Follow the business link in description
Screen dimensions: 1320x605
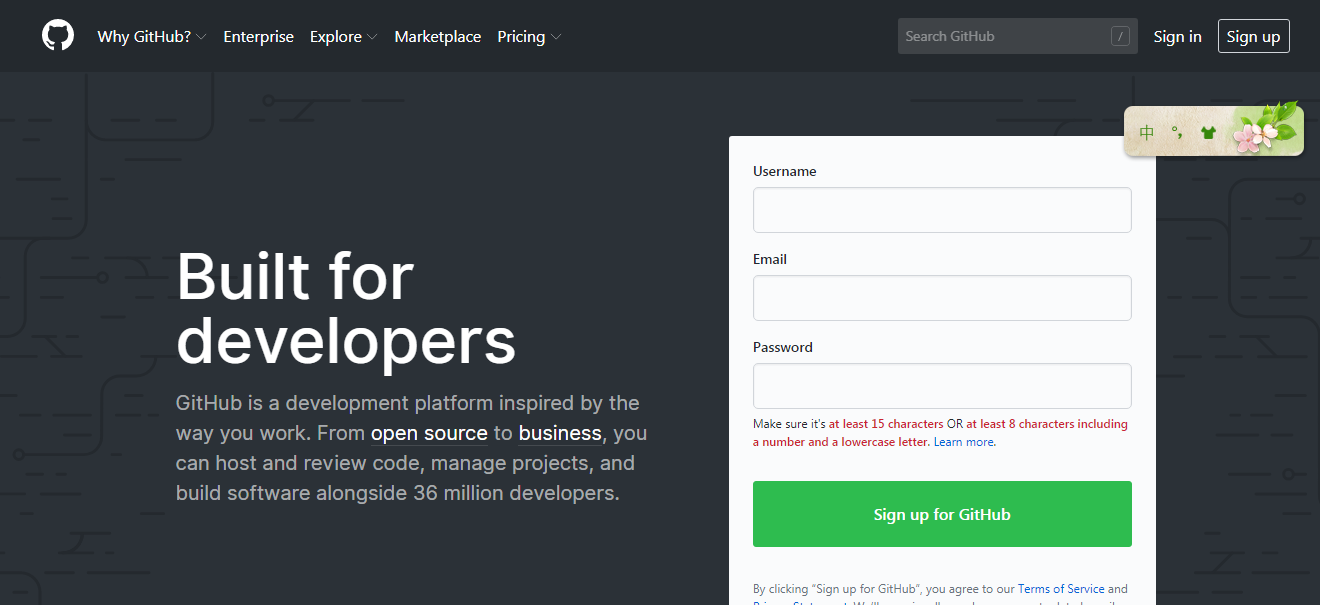(x=560, y=433)
